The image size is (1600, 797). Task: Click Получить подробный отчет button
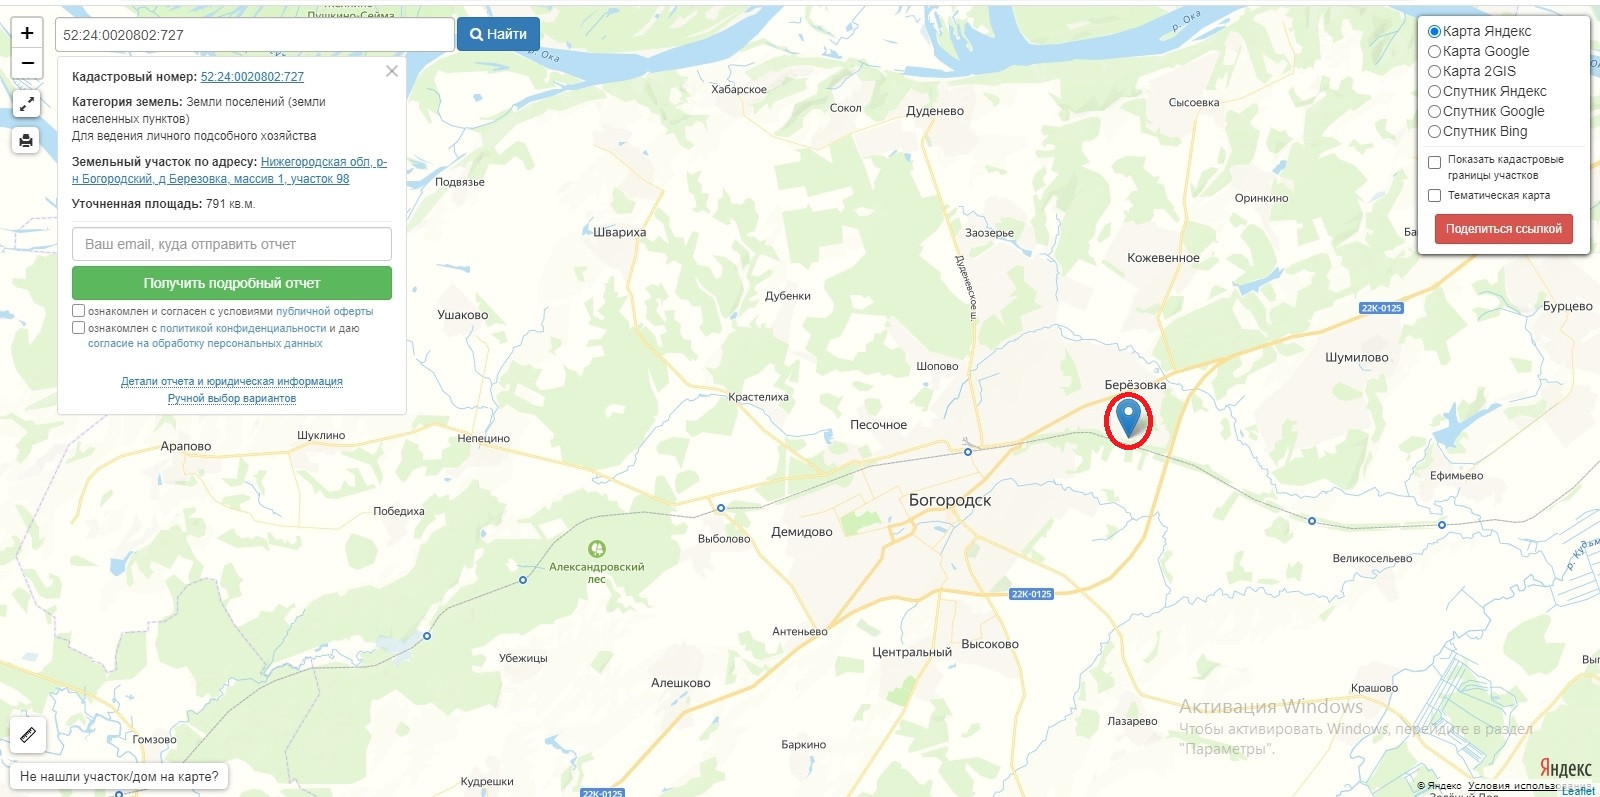[x=232, y=283]
